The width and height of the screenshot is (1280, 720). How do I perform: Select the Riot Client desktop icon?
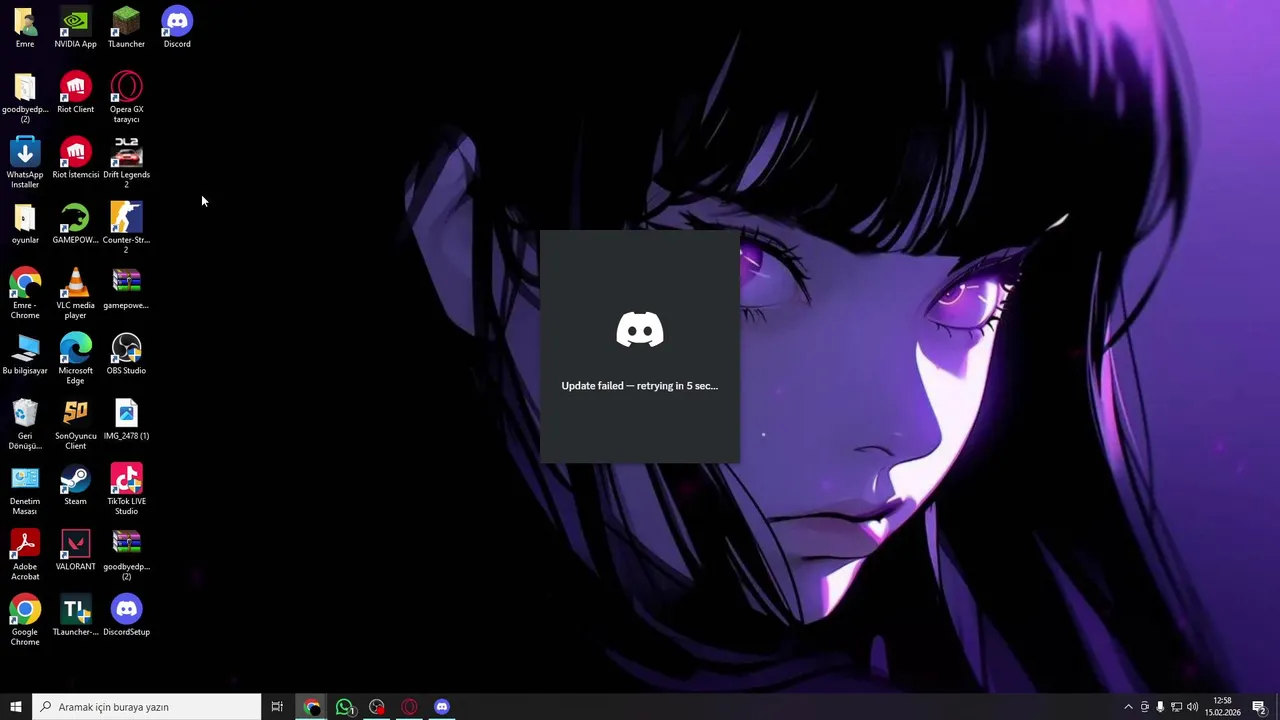75,92
